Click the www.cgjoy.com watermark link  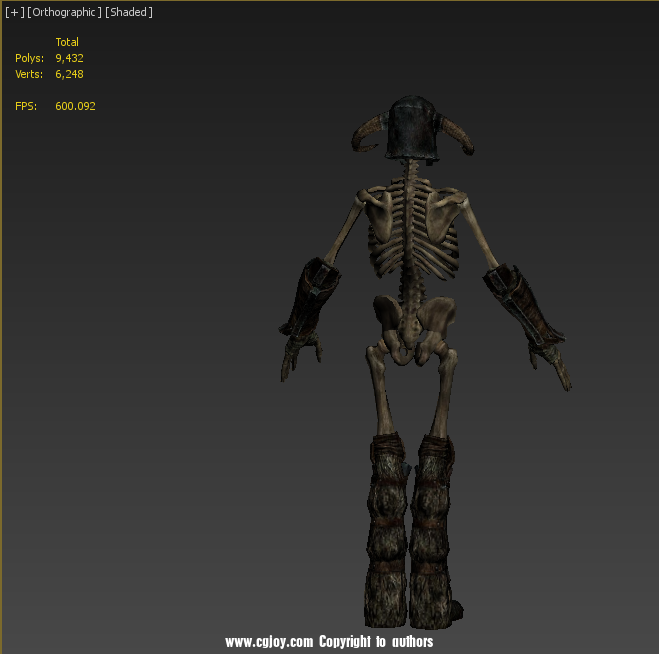270,641
